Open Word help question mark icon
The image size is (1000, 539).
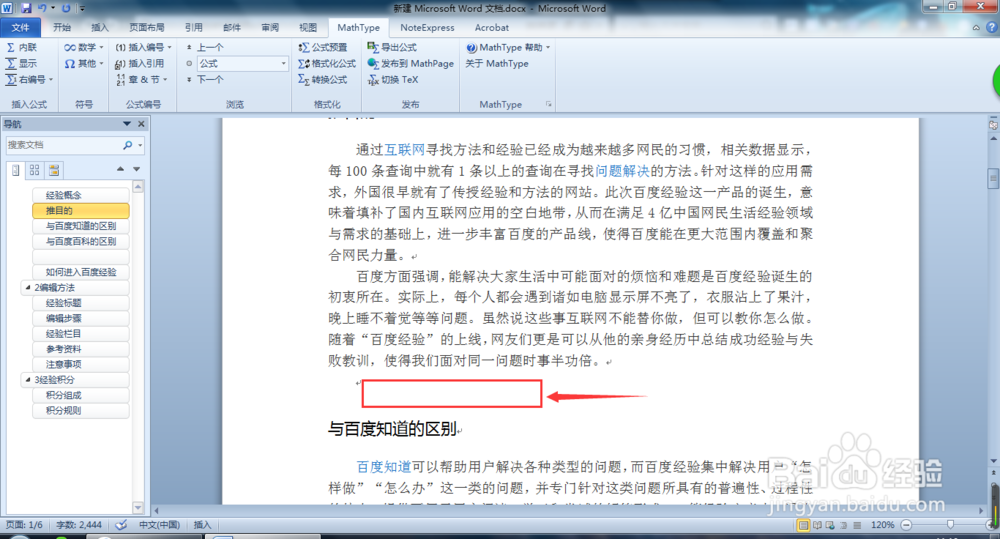(x=991, y=27)
